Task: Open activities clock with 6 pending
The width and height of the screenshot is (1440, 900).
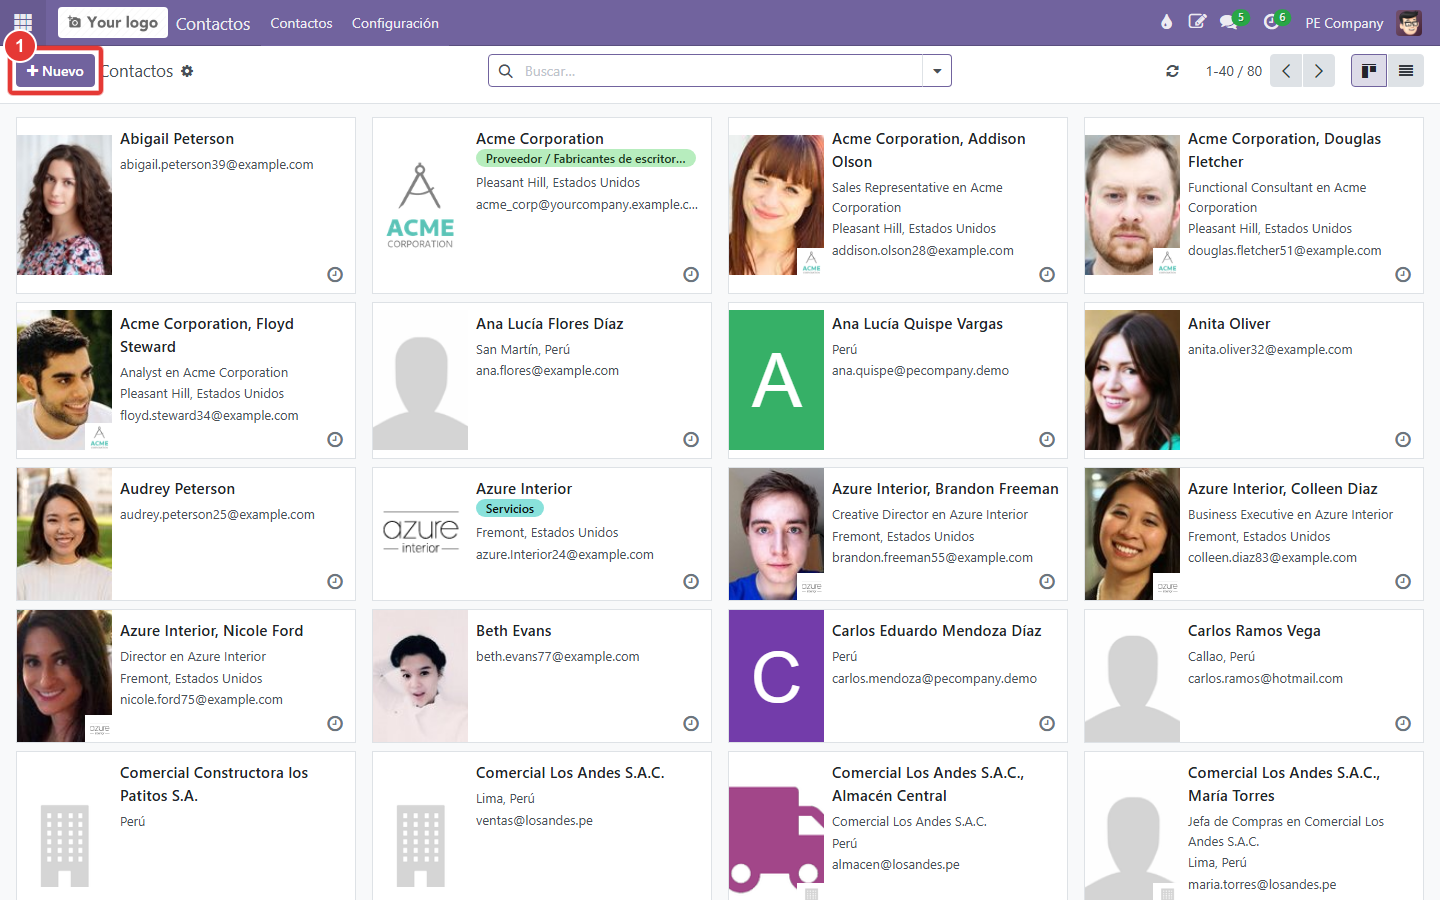Action: click(1275, 22)
